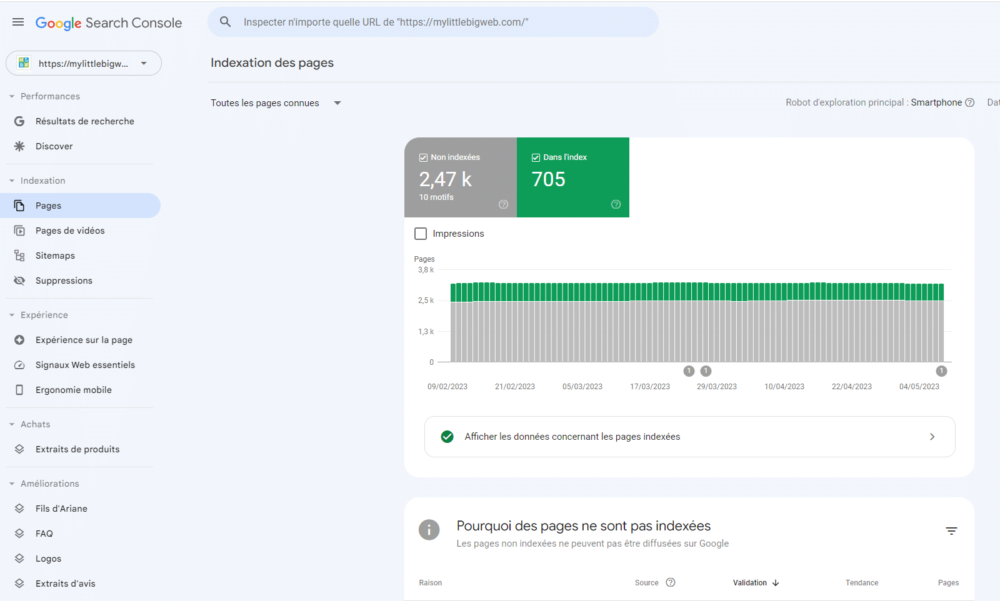This screenshot has width=1000, height=601.
Task: Open the filter icon for non-indexed reasons
Action: click(951, 531)
